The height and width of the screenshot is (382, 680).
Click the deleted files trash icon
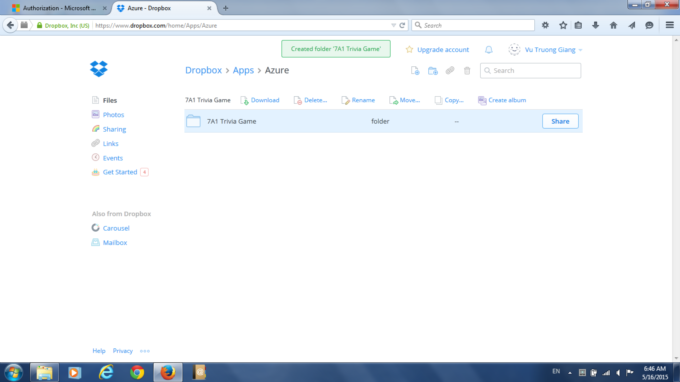(467, 70)
